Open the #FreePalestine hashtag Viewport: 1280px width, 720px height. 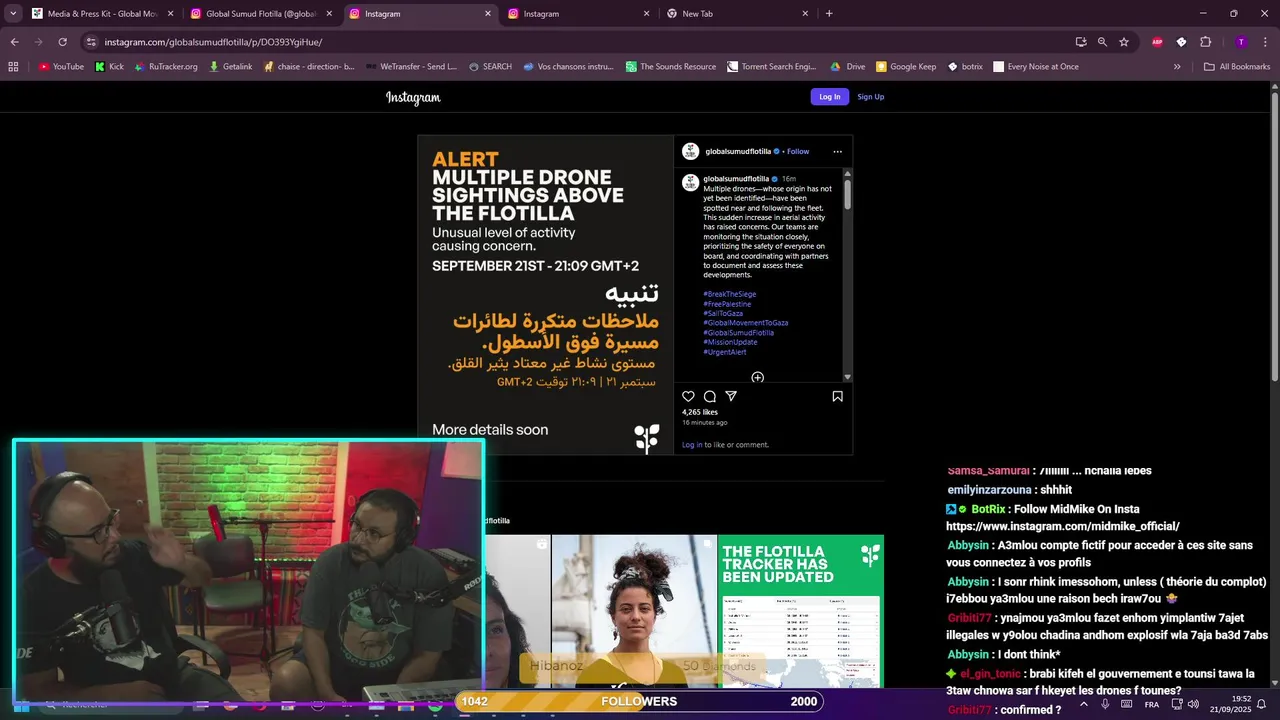(727, 304)
